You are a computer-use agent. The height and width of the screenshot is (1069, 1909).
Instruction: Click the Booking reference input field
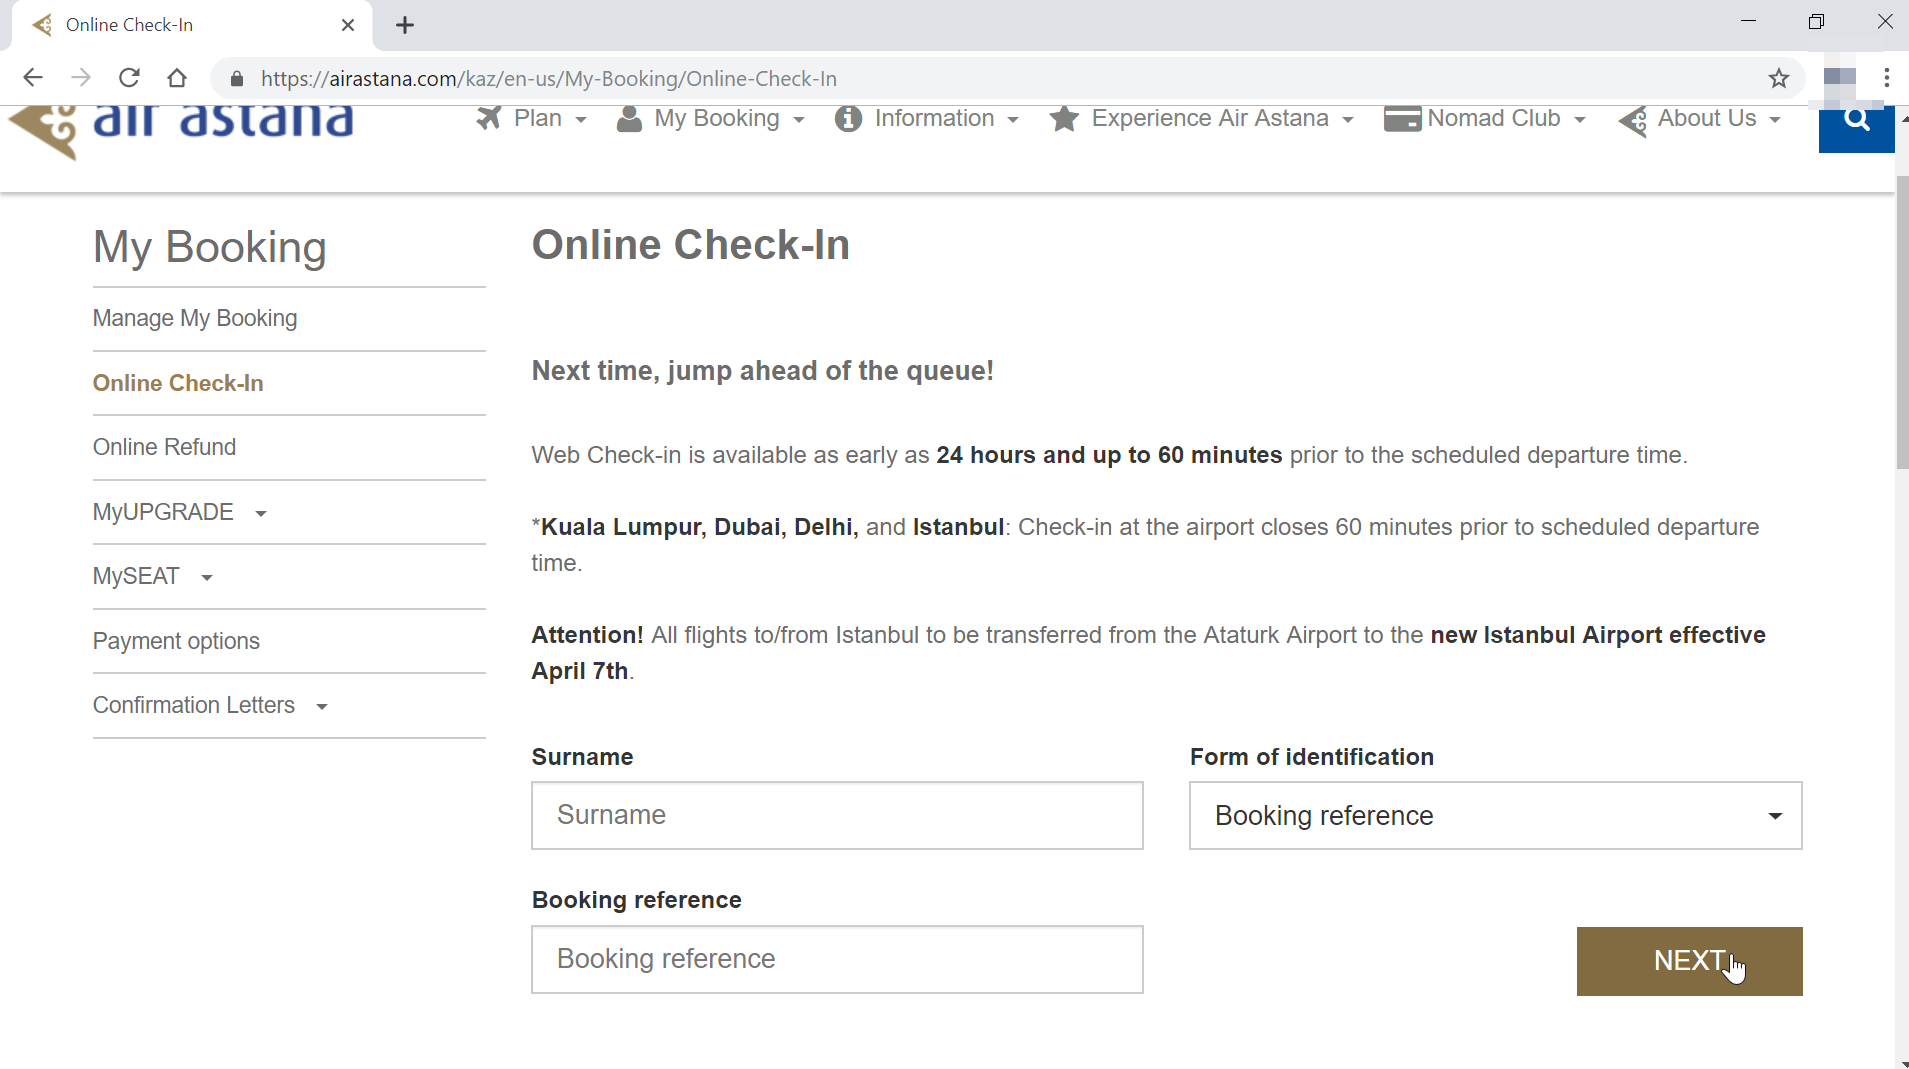click(x=837, y=959)
